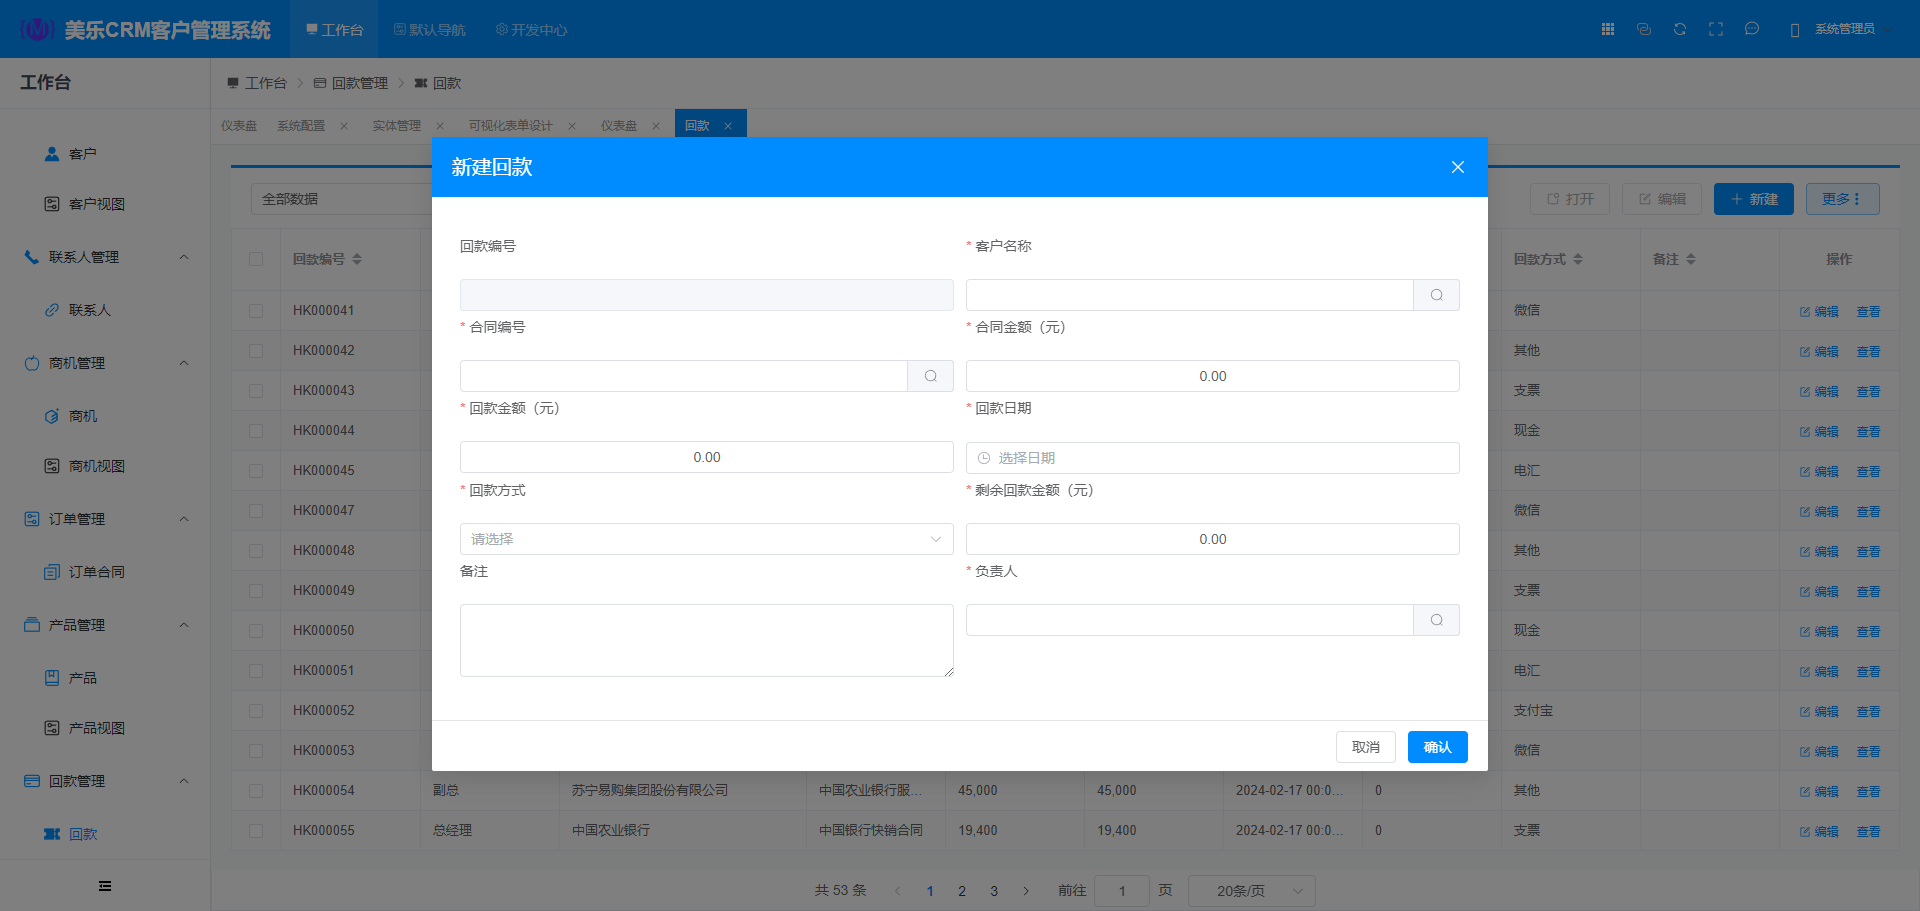Toggle select-all checkbox in table header
1920x911 pixels.
(256, 259)
